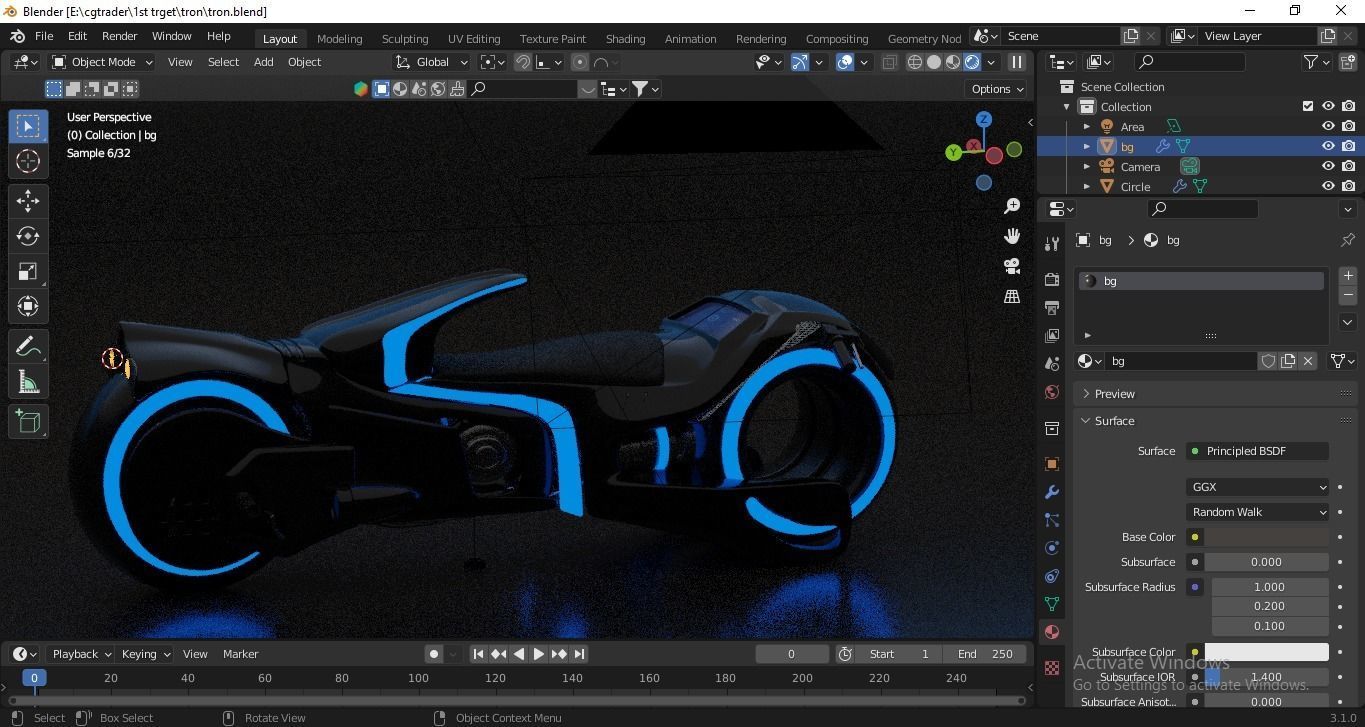Activate the Rotate tool
This screenshot has width=1365, height=727.
coord(28,236)
